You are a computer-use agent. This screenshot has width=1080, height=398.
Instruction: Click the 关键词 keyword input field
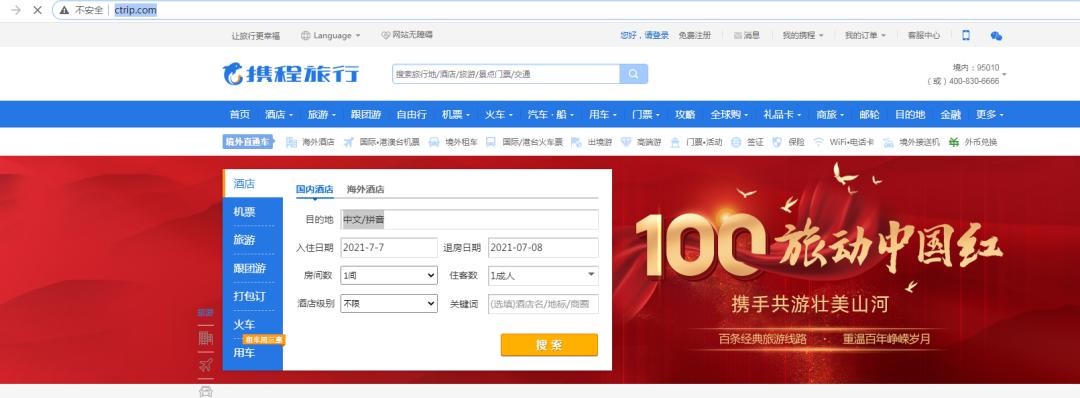(x=543, y=304)
